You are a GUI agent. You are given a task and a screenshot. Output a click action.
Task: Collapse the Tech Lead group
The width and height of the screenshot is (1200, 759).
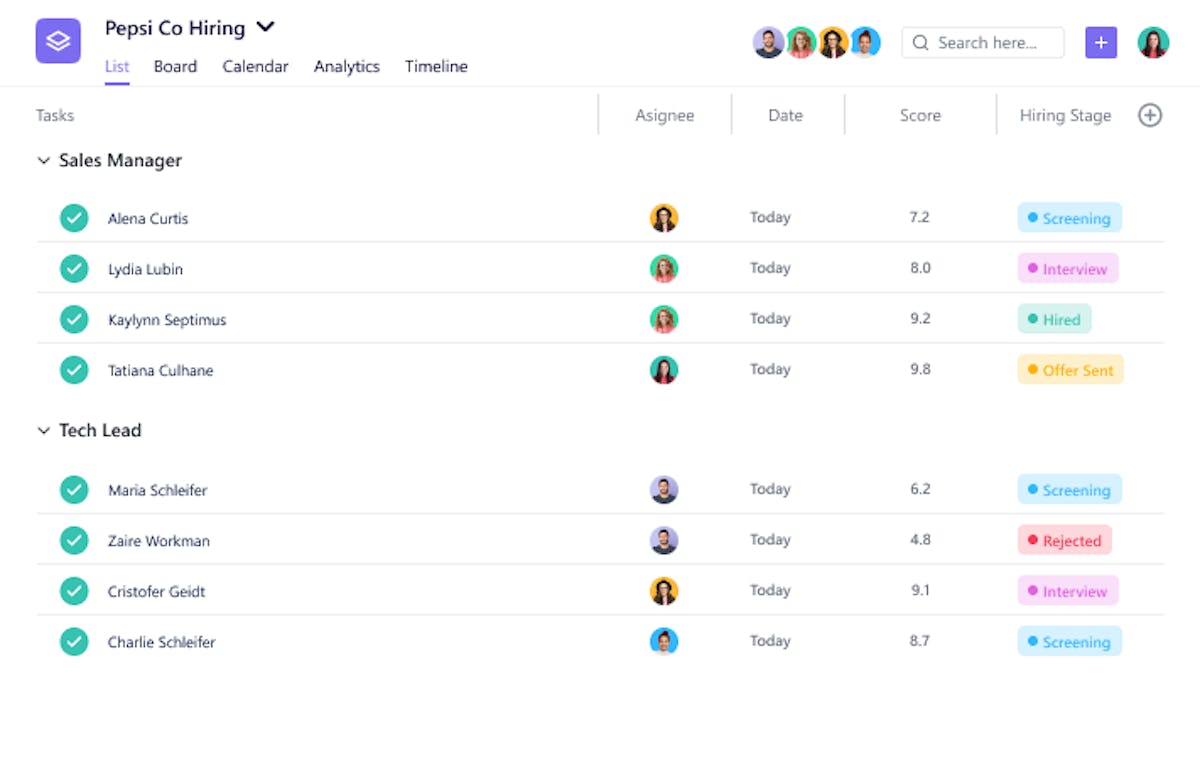pyautogui.click(x=43, y=430)
